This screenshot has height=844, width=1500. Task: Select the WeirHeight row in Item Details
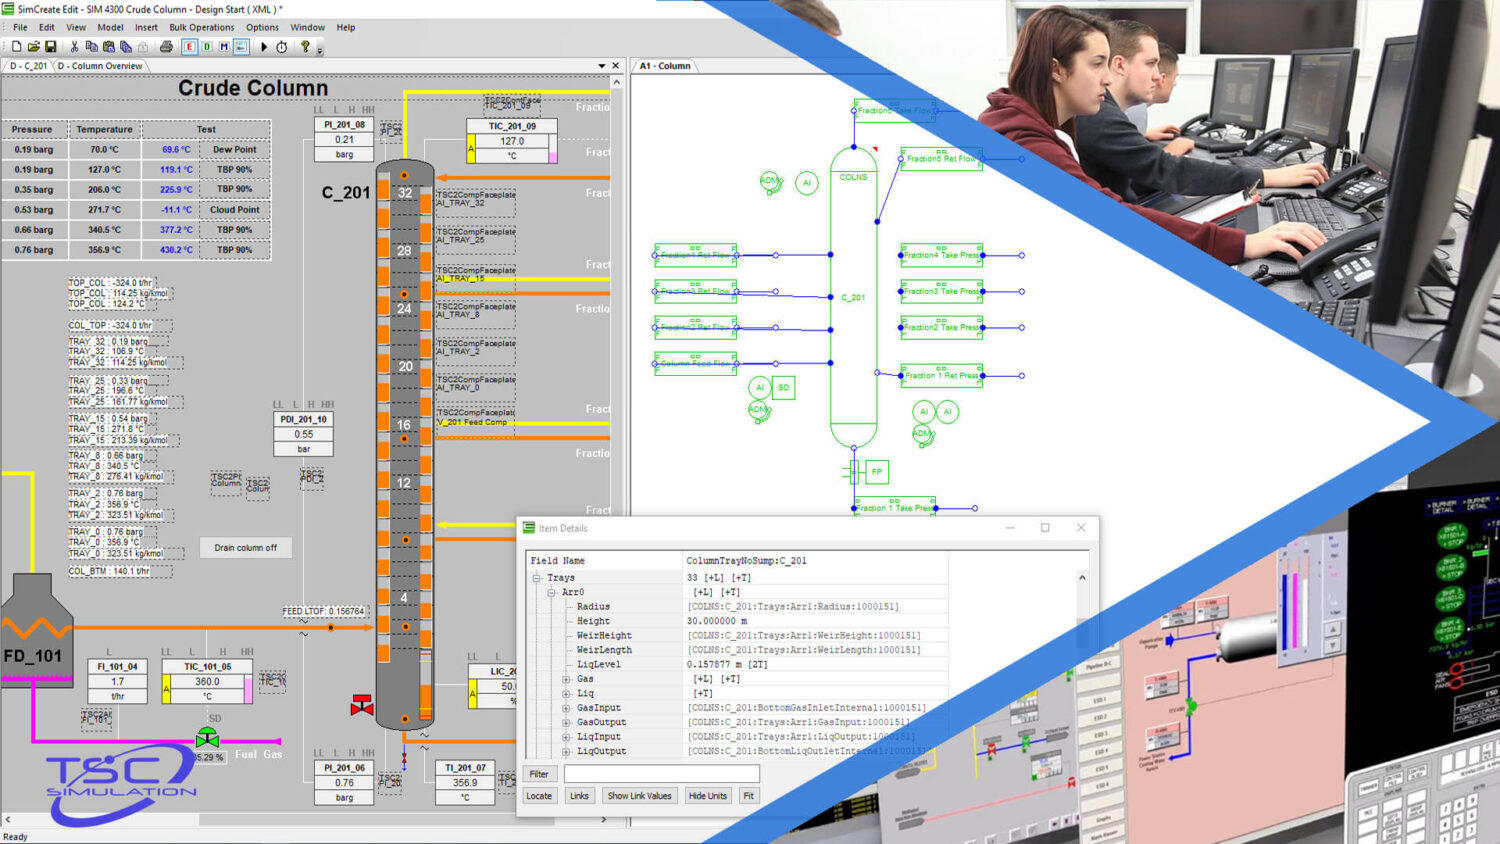click(737, 636)
